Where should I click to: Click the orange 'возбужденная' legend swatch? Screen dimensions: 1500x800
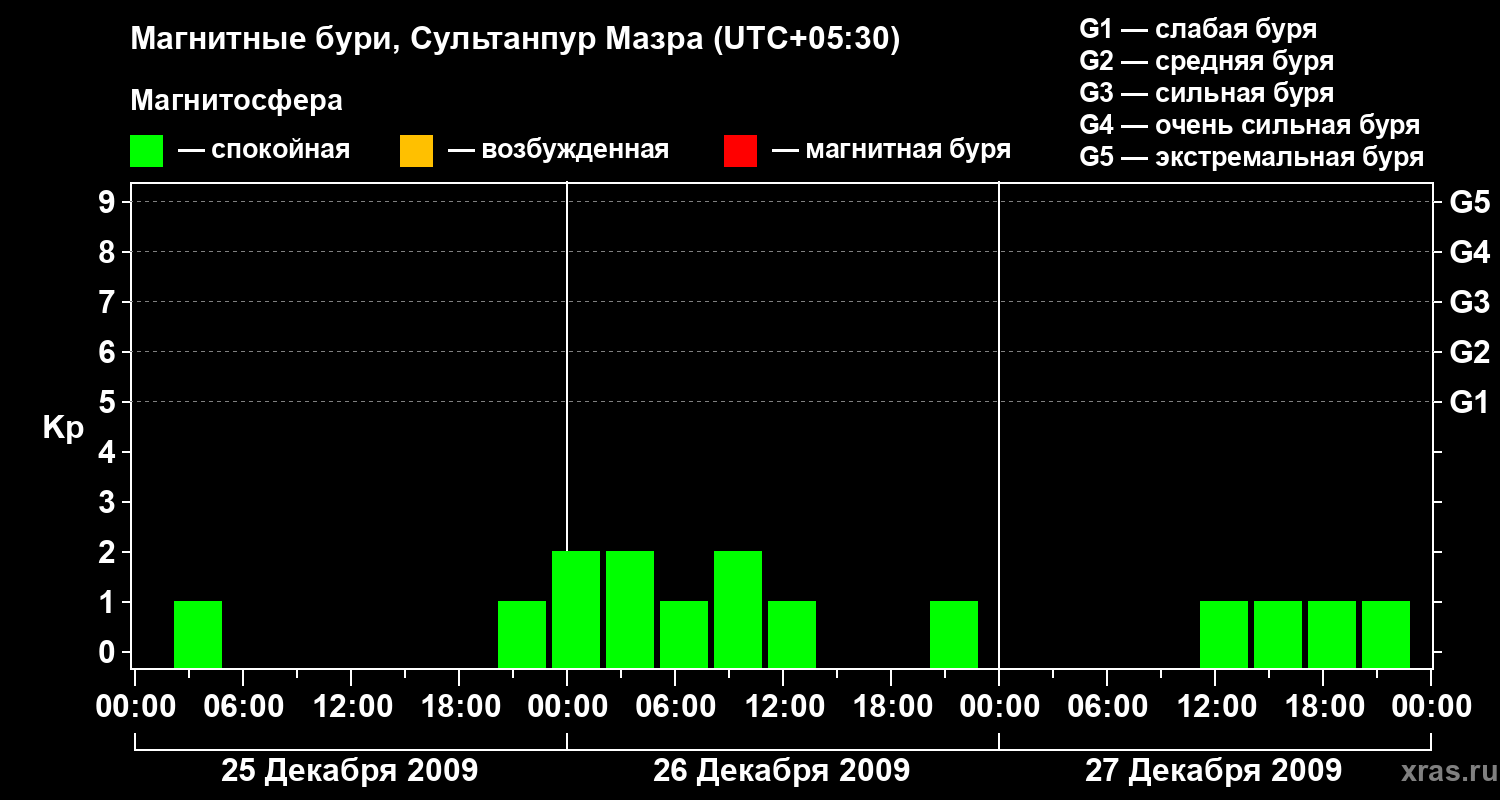point(416,151)
